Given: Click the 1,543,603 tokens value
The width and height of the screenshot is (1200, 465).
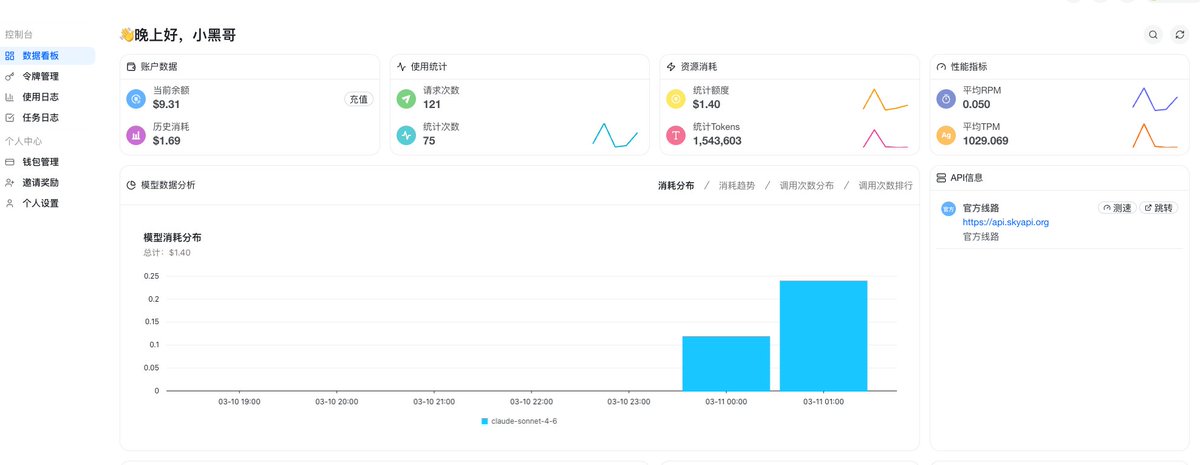Looking at the screenshot, I should [x=717, y=141].
